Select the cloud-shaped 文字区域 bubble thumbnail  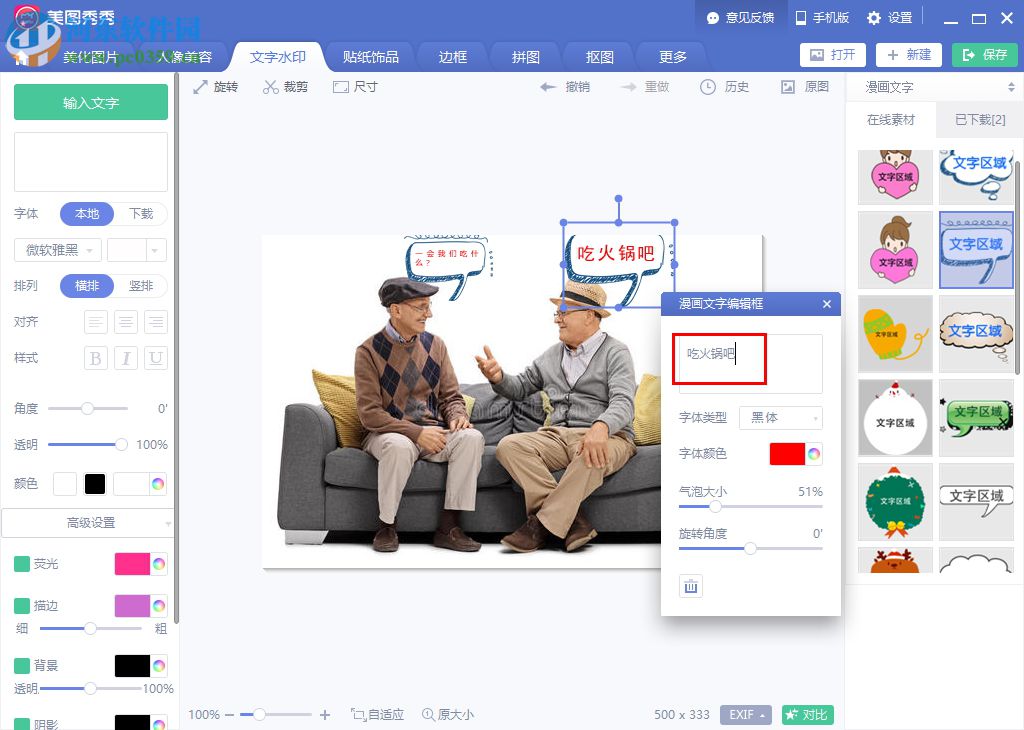[x=977, y=330]
